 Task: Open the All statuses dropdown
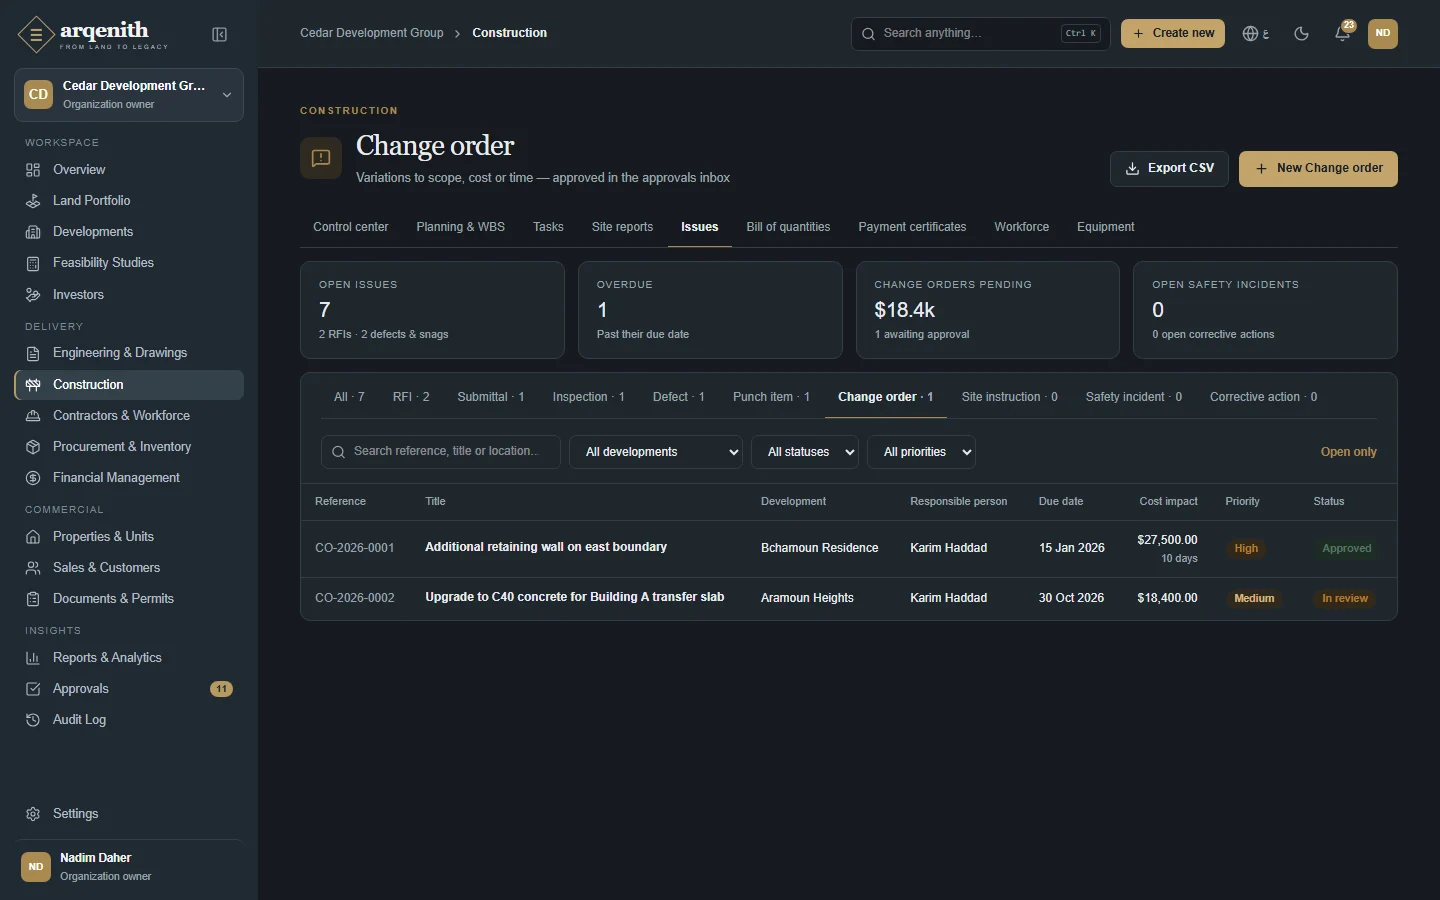pyautogui.click(x=805, y=452)
